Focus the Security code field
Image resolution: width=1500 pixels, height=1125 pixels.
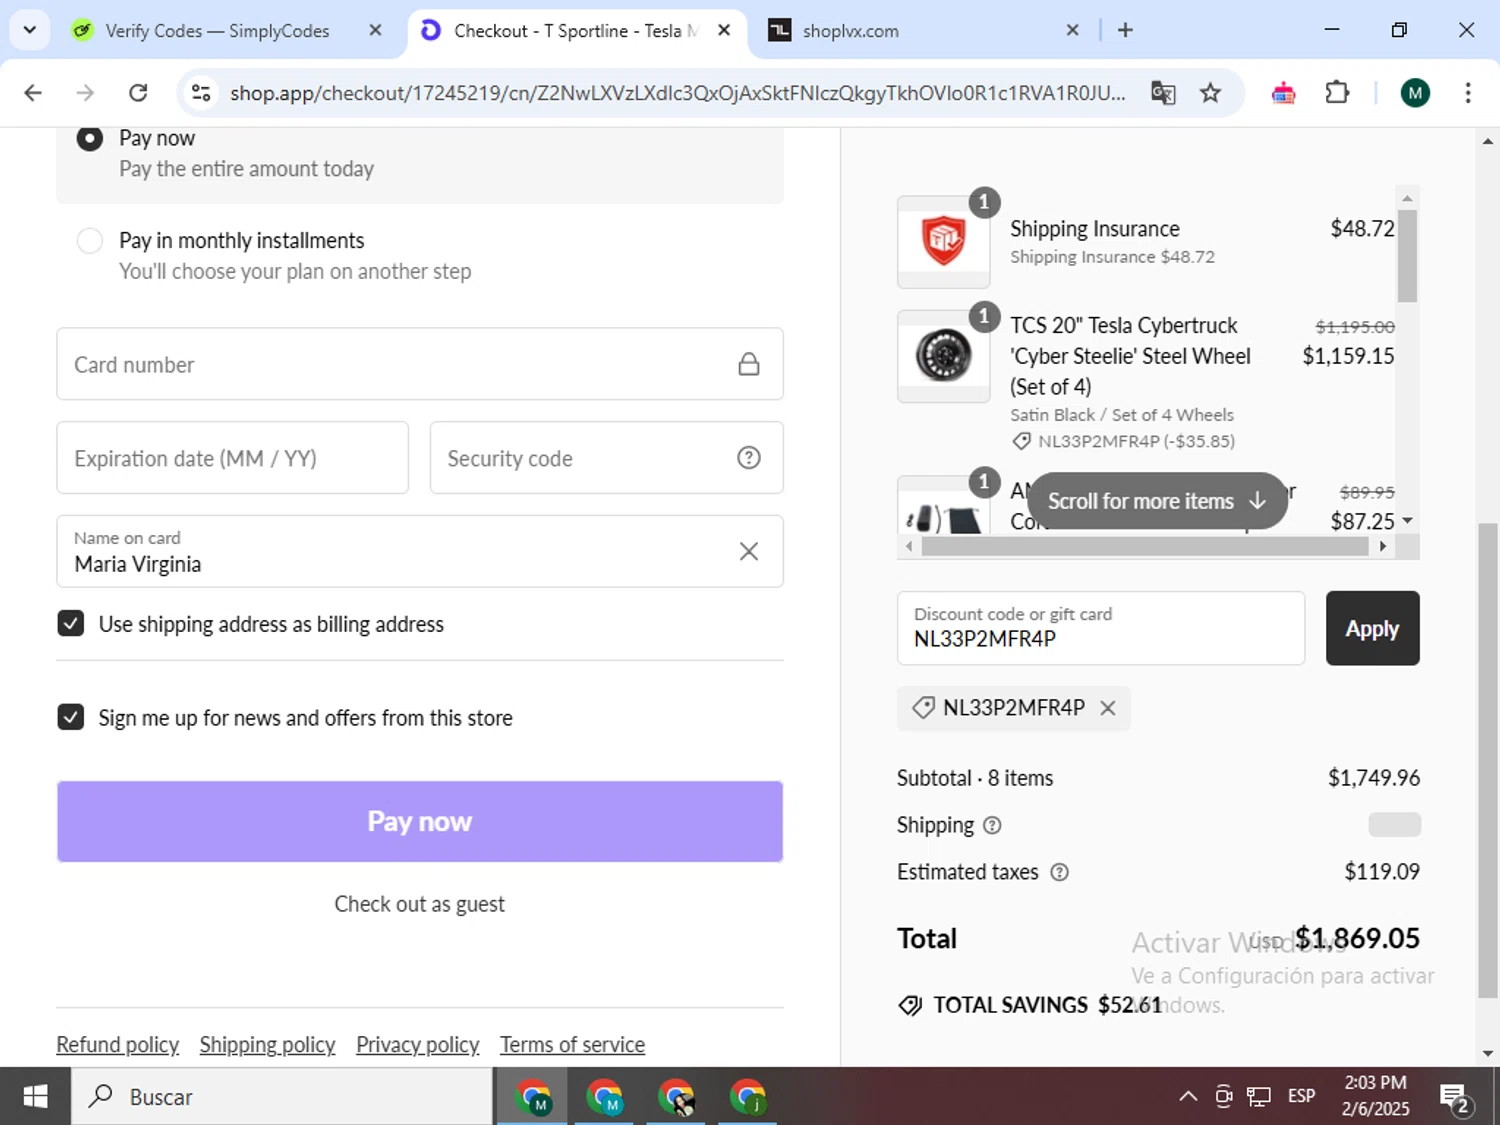click(x=606, y=458)
